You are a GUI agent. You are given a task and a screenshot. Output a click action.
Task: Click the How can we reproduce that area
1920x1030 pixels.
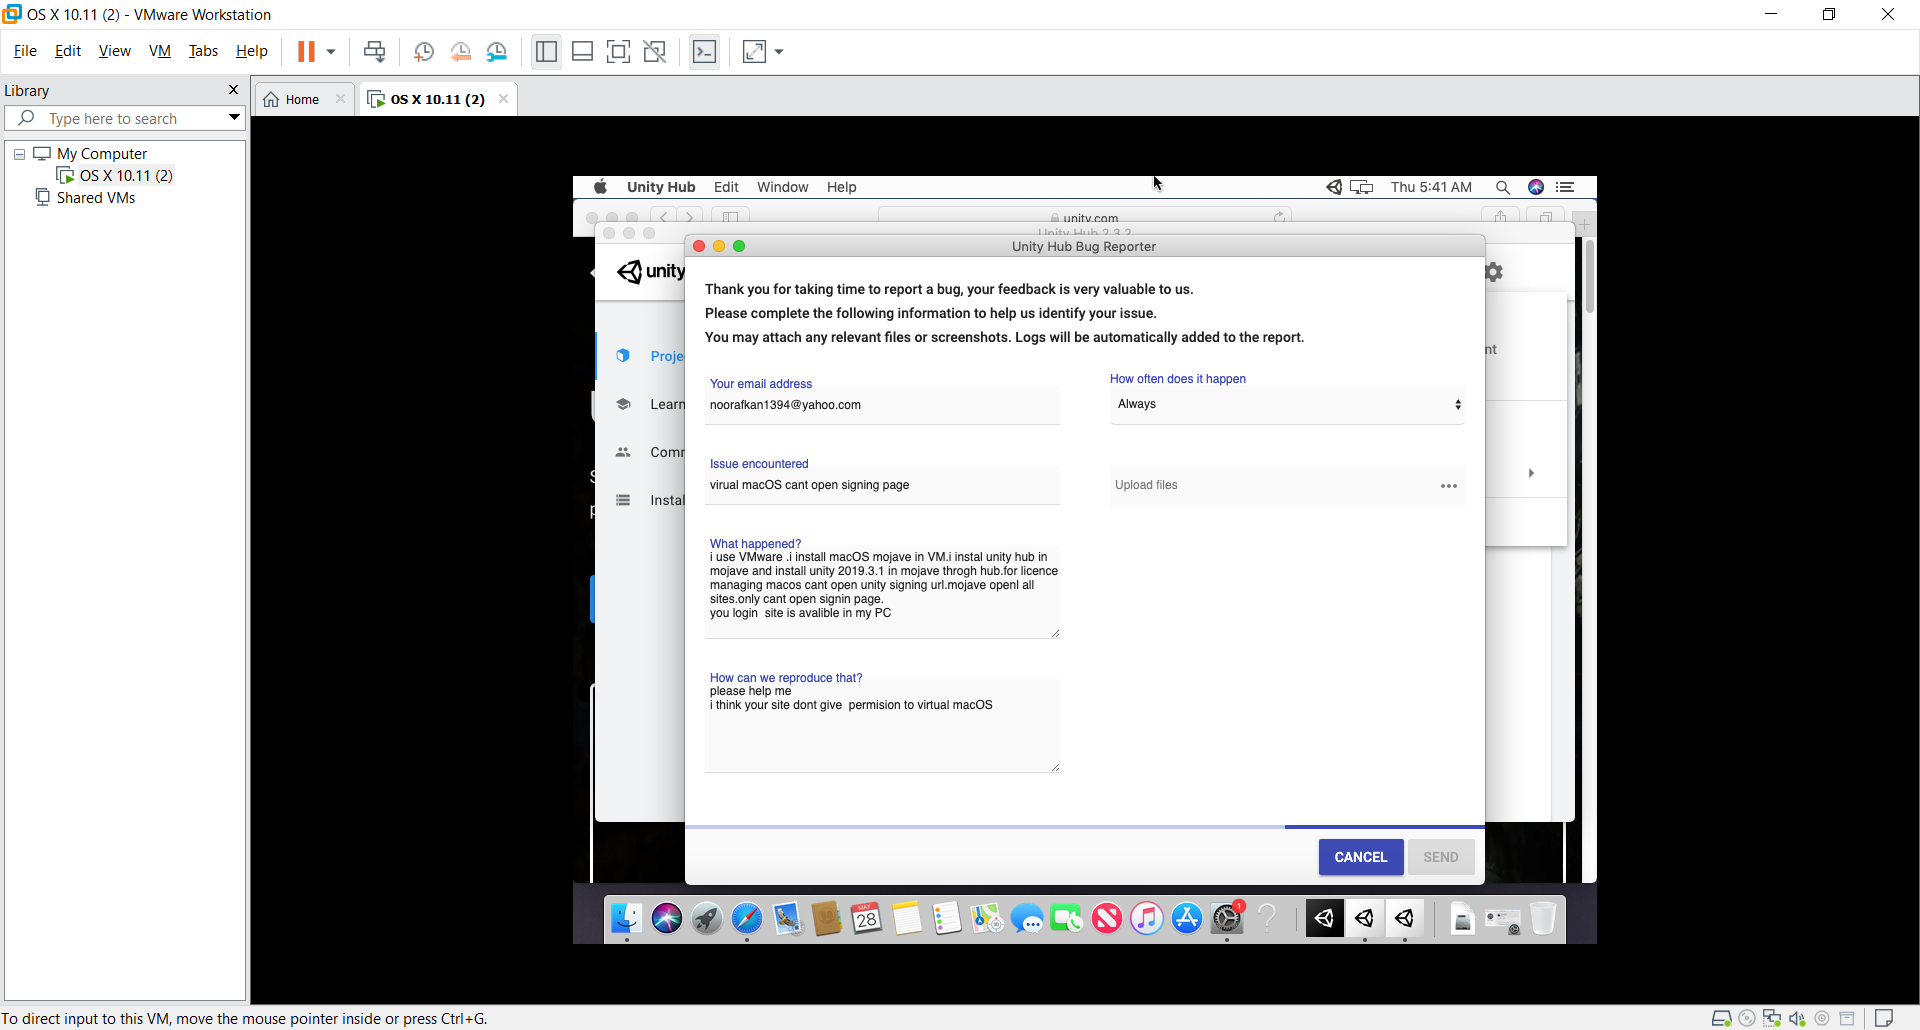point(882,726)
